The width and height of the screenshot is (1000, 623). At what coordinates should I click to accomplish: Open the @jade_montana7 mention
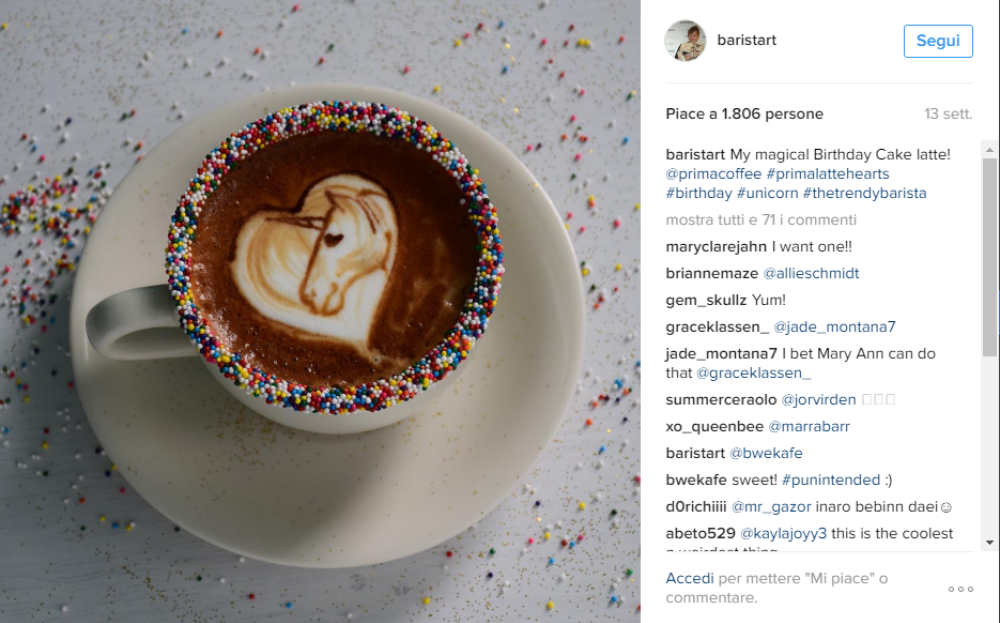(834, 327)
